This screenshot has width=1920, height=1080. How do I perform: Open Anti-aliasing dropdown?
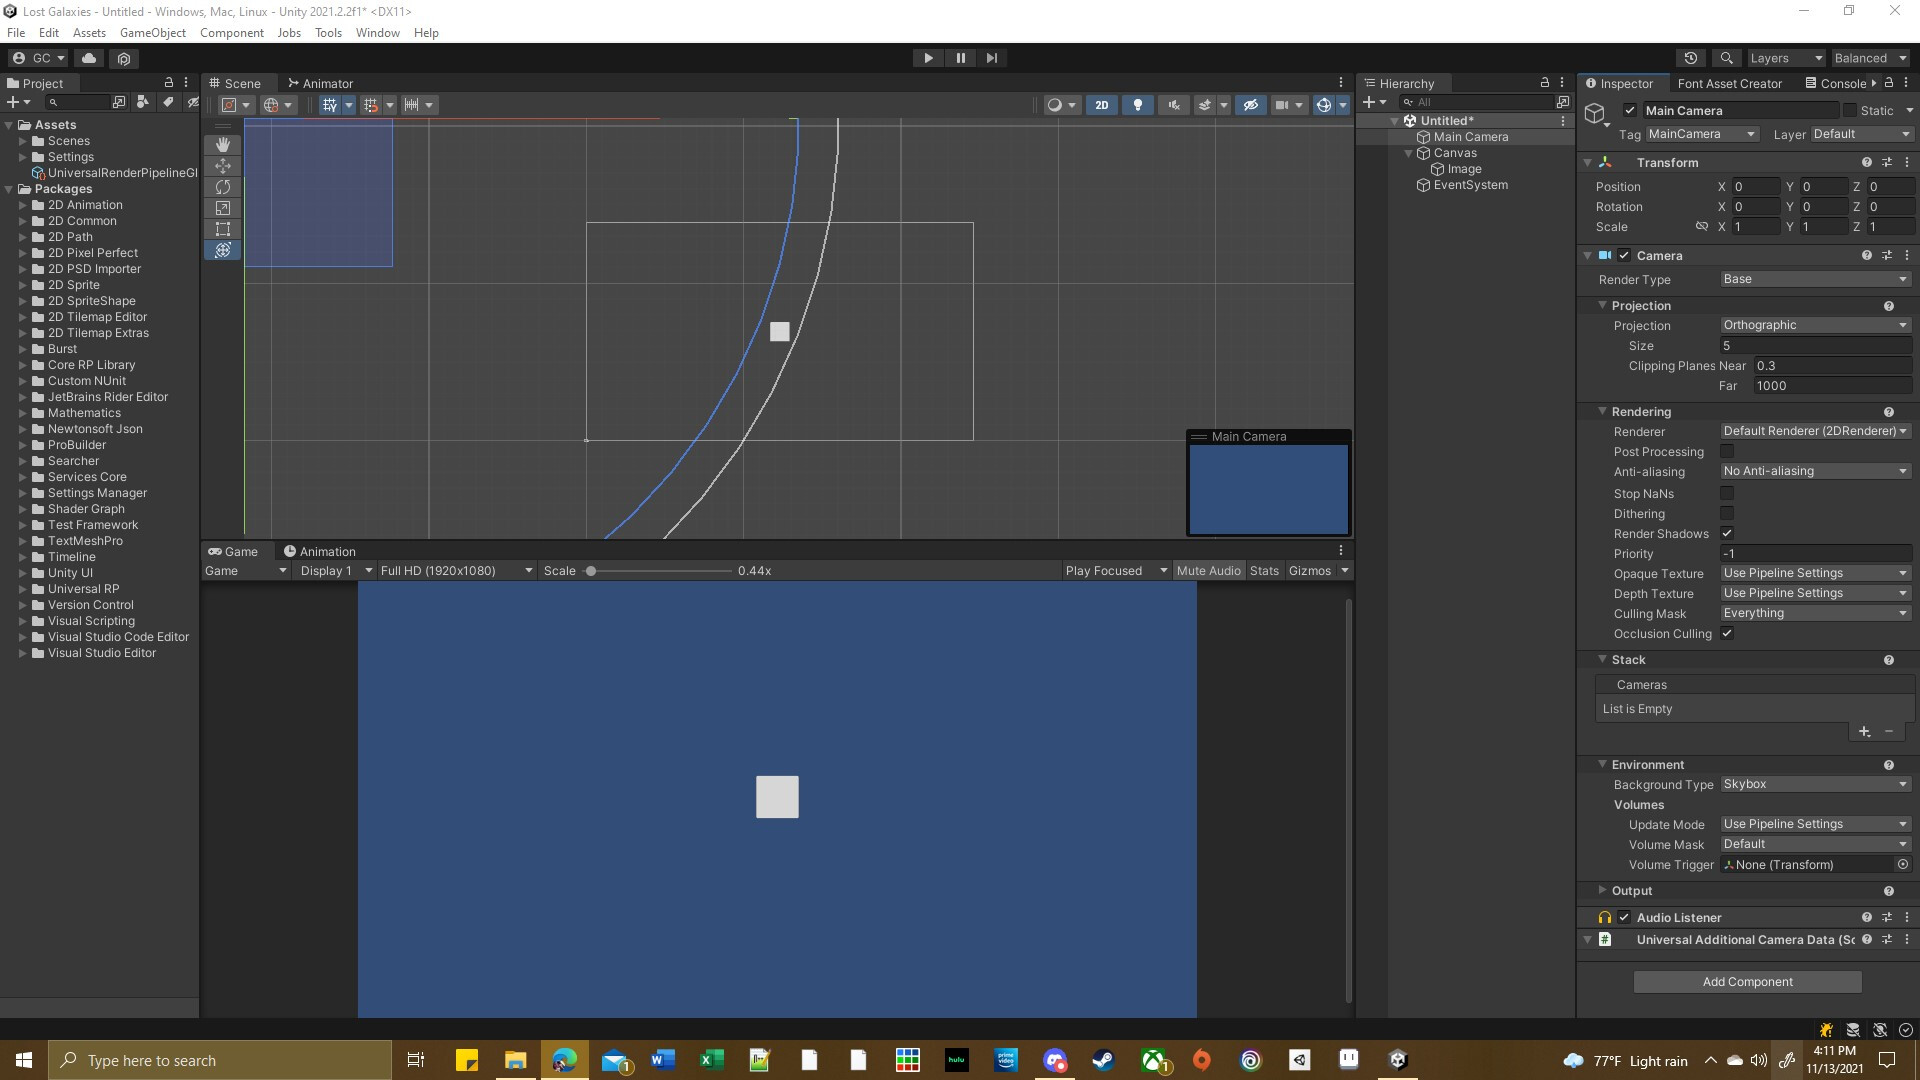[1816, 472]
